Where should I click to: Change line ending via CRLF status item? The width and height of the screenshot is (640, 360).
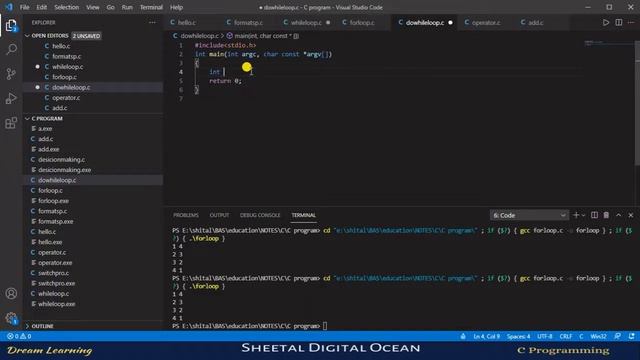[566, 336]
